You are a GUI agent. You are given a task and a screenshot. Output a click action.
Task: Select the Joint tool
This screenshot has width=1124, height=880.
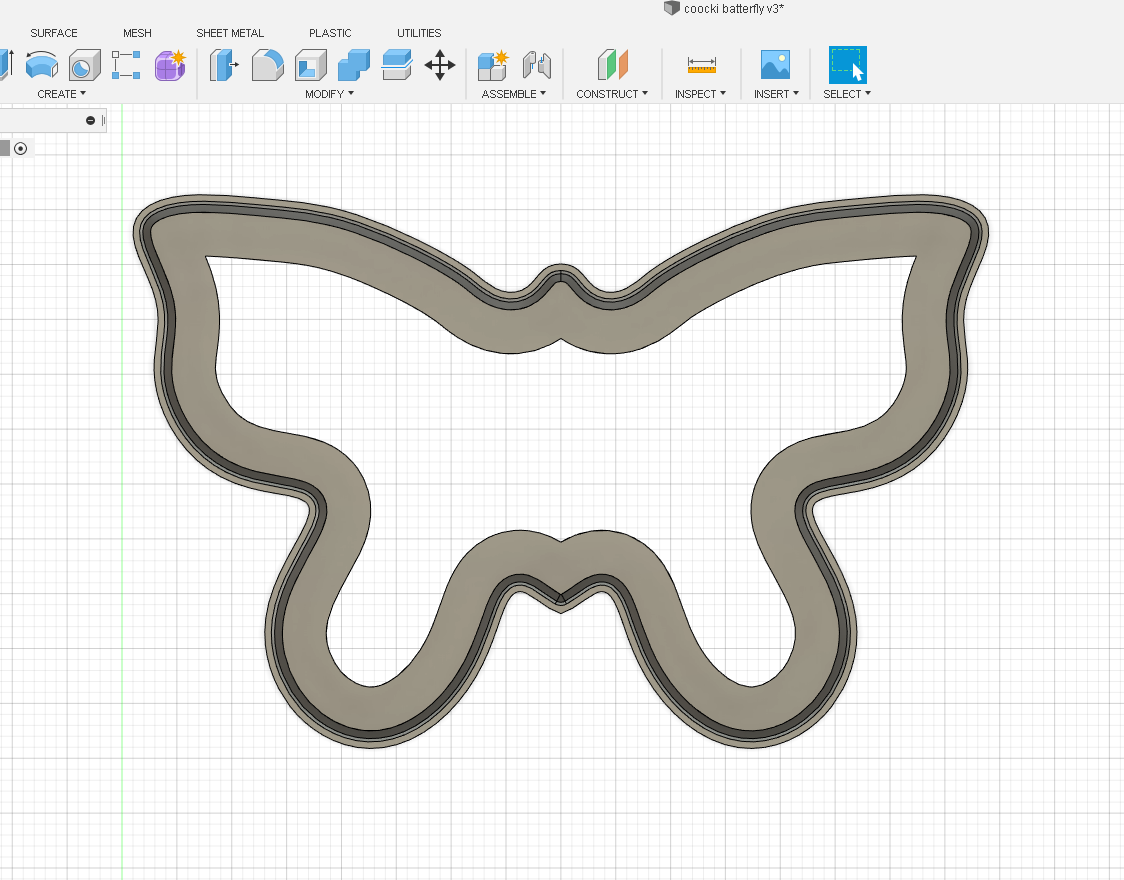coord(537,65)
